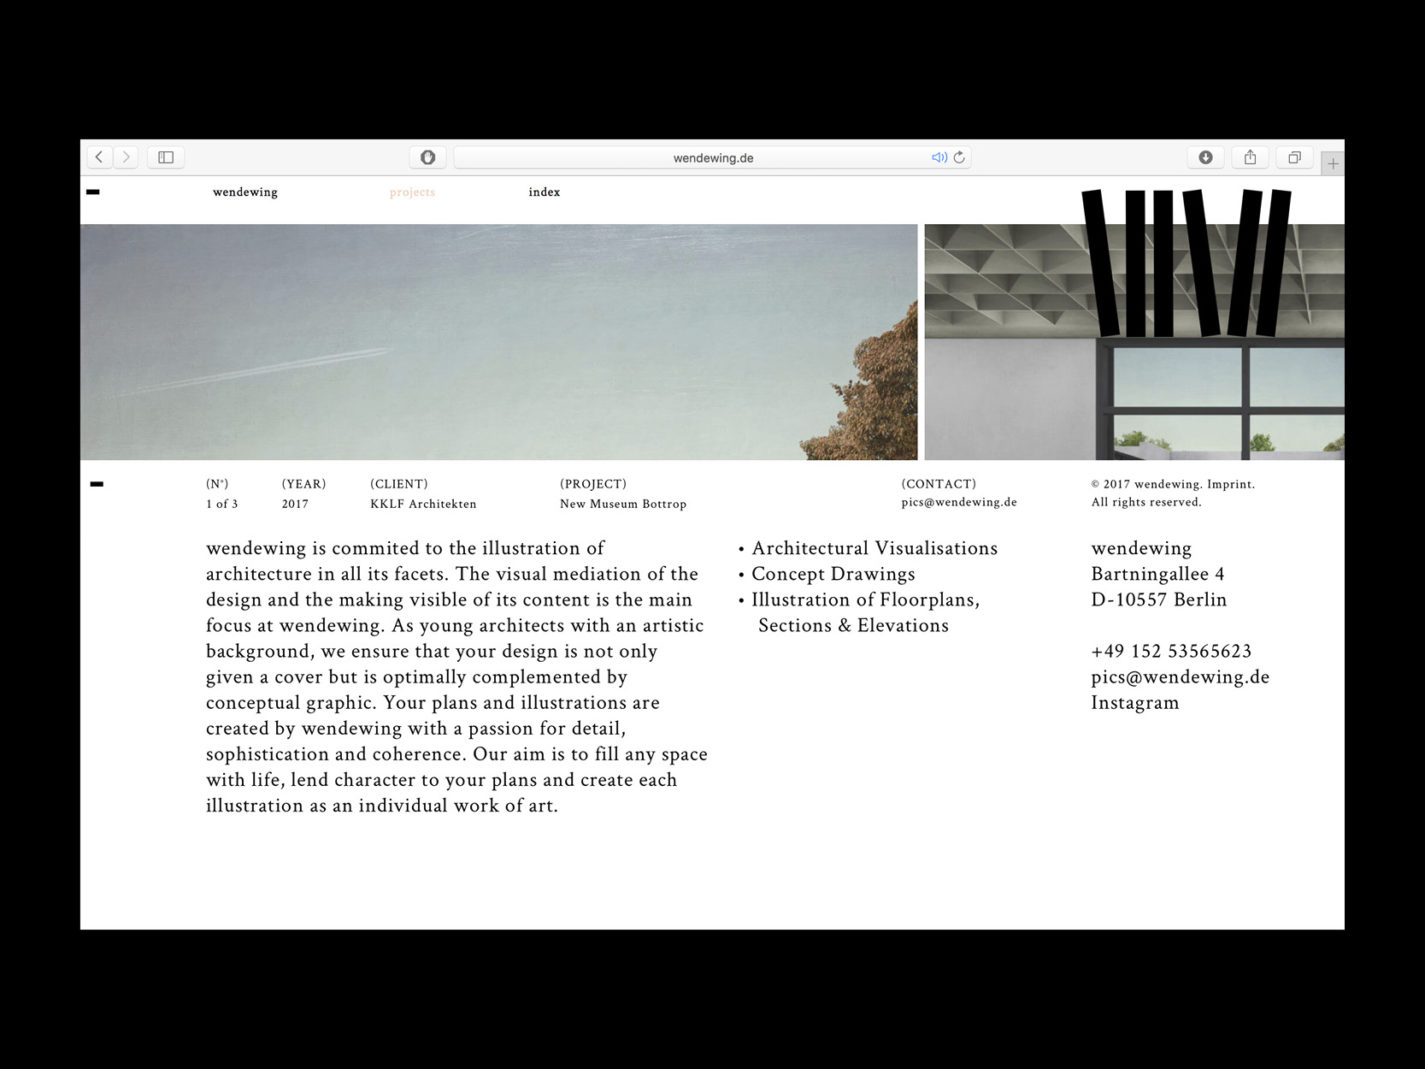This screenshot has width=1425, height=1069.
Task: Click the large pics@wendewing.de email address
Action: click(1180, 677)
